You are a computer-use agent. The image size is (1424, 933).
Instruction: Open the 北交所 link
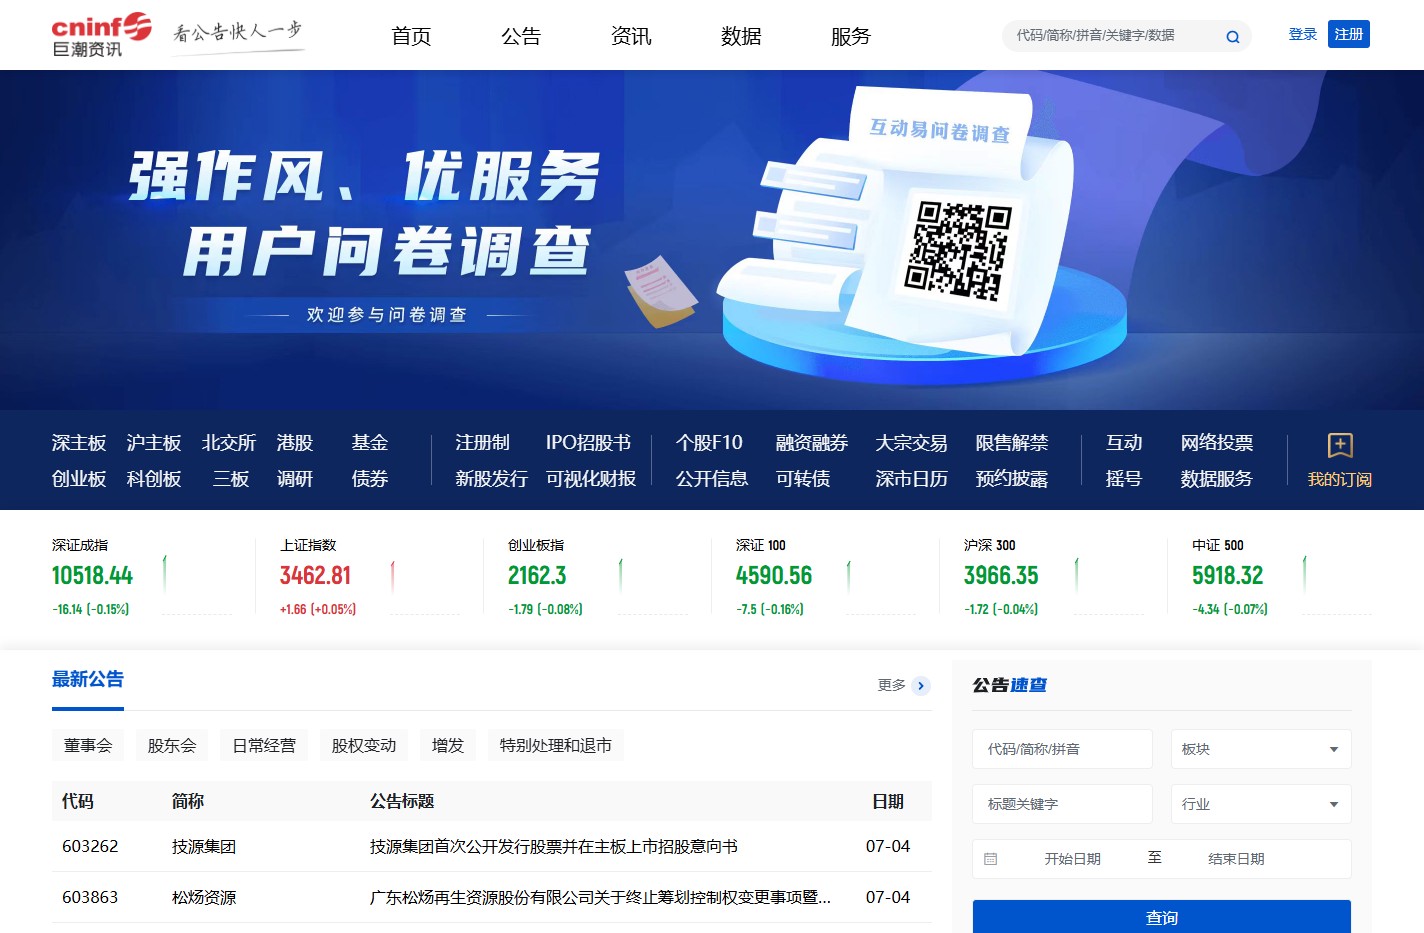coord(229,443)
